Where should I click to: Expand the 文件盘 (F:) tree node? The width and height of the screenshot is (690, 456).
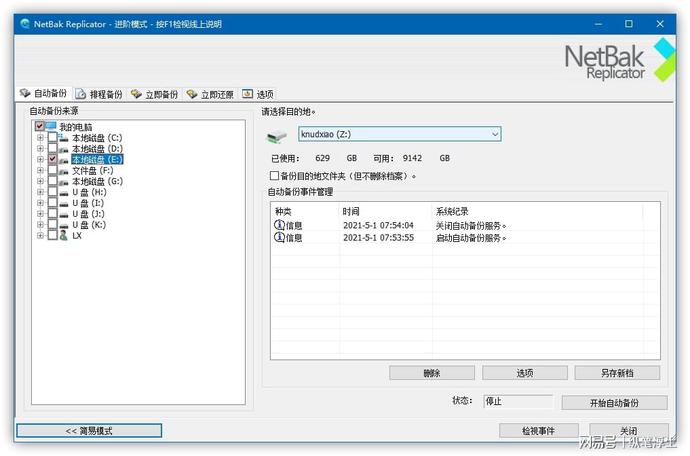40,170
